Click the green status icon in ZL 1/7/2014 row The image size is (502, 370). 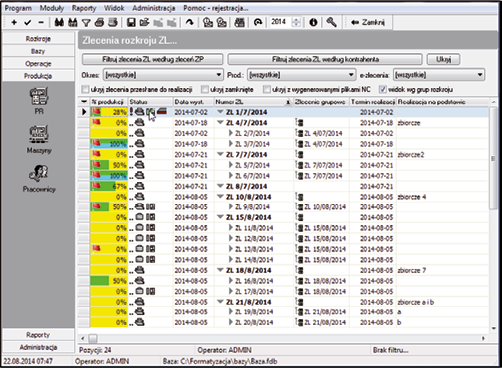[151, 112]
